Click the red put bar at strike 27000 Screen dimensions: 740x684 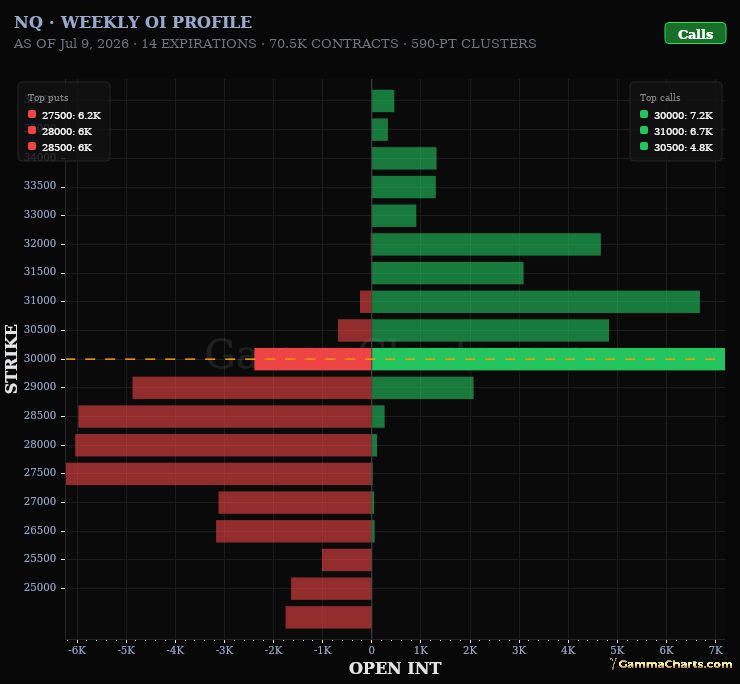point(295,502)
